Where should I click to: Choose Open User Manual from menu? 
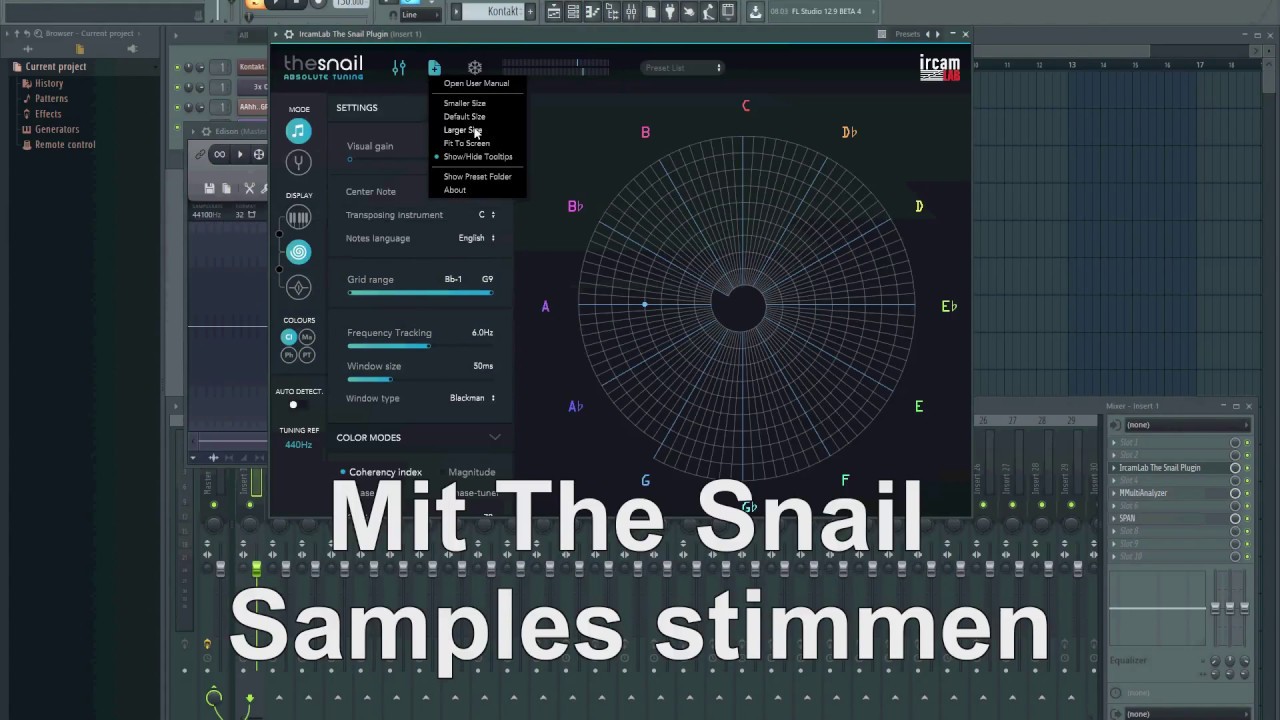(476, 84)
